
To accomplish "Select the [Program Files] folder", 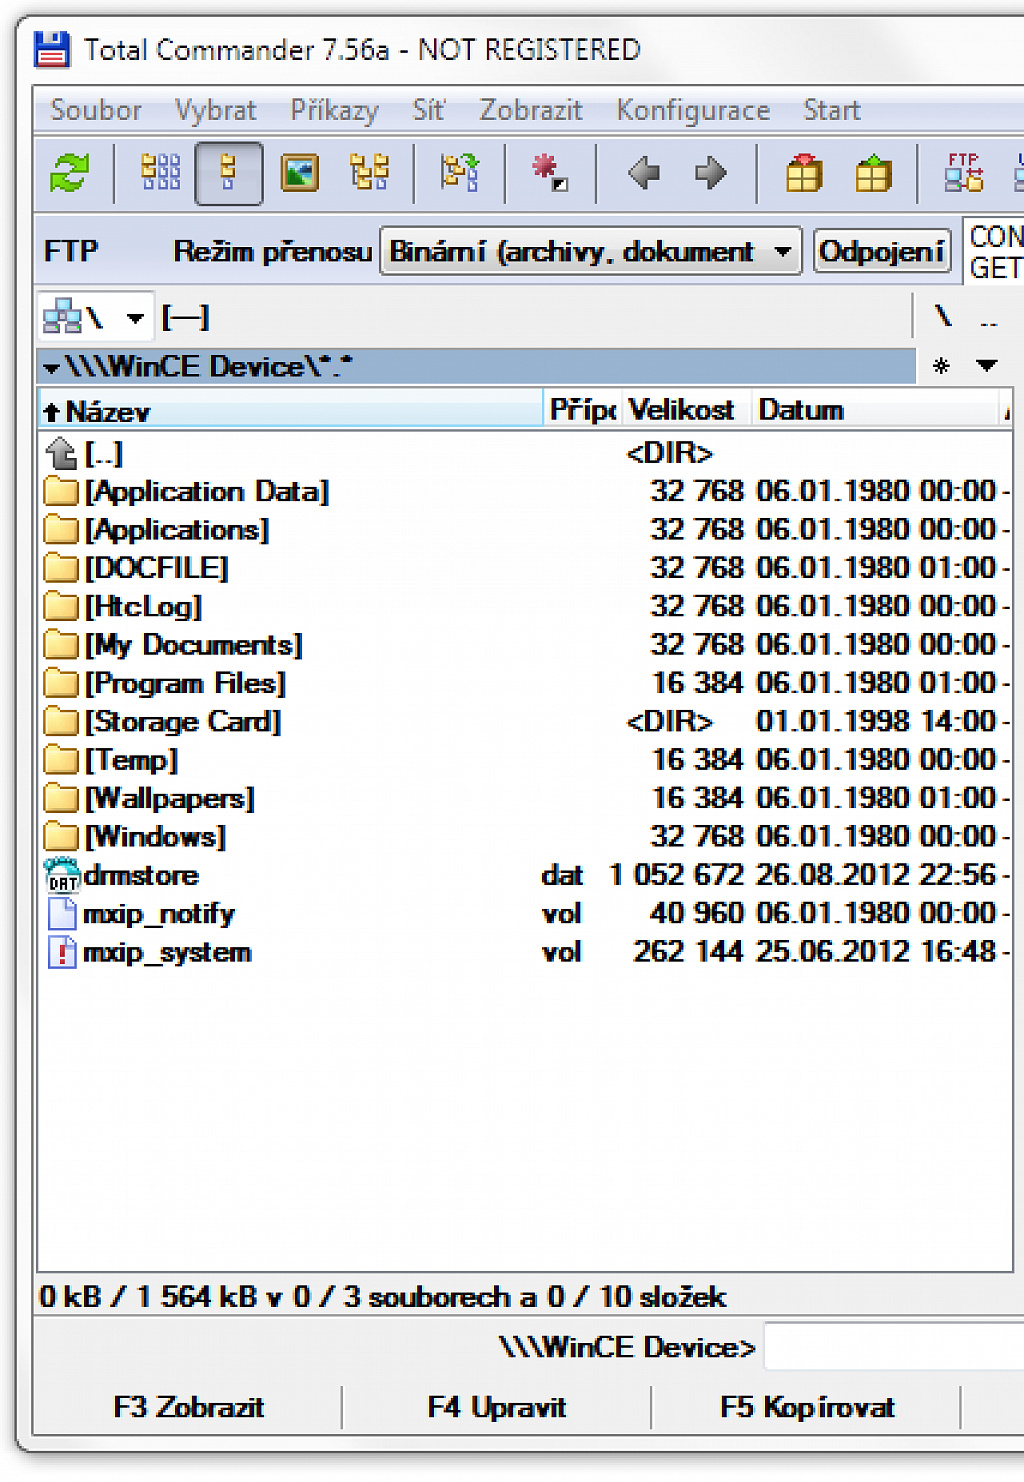I will [525, 683].
